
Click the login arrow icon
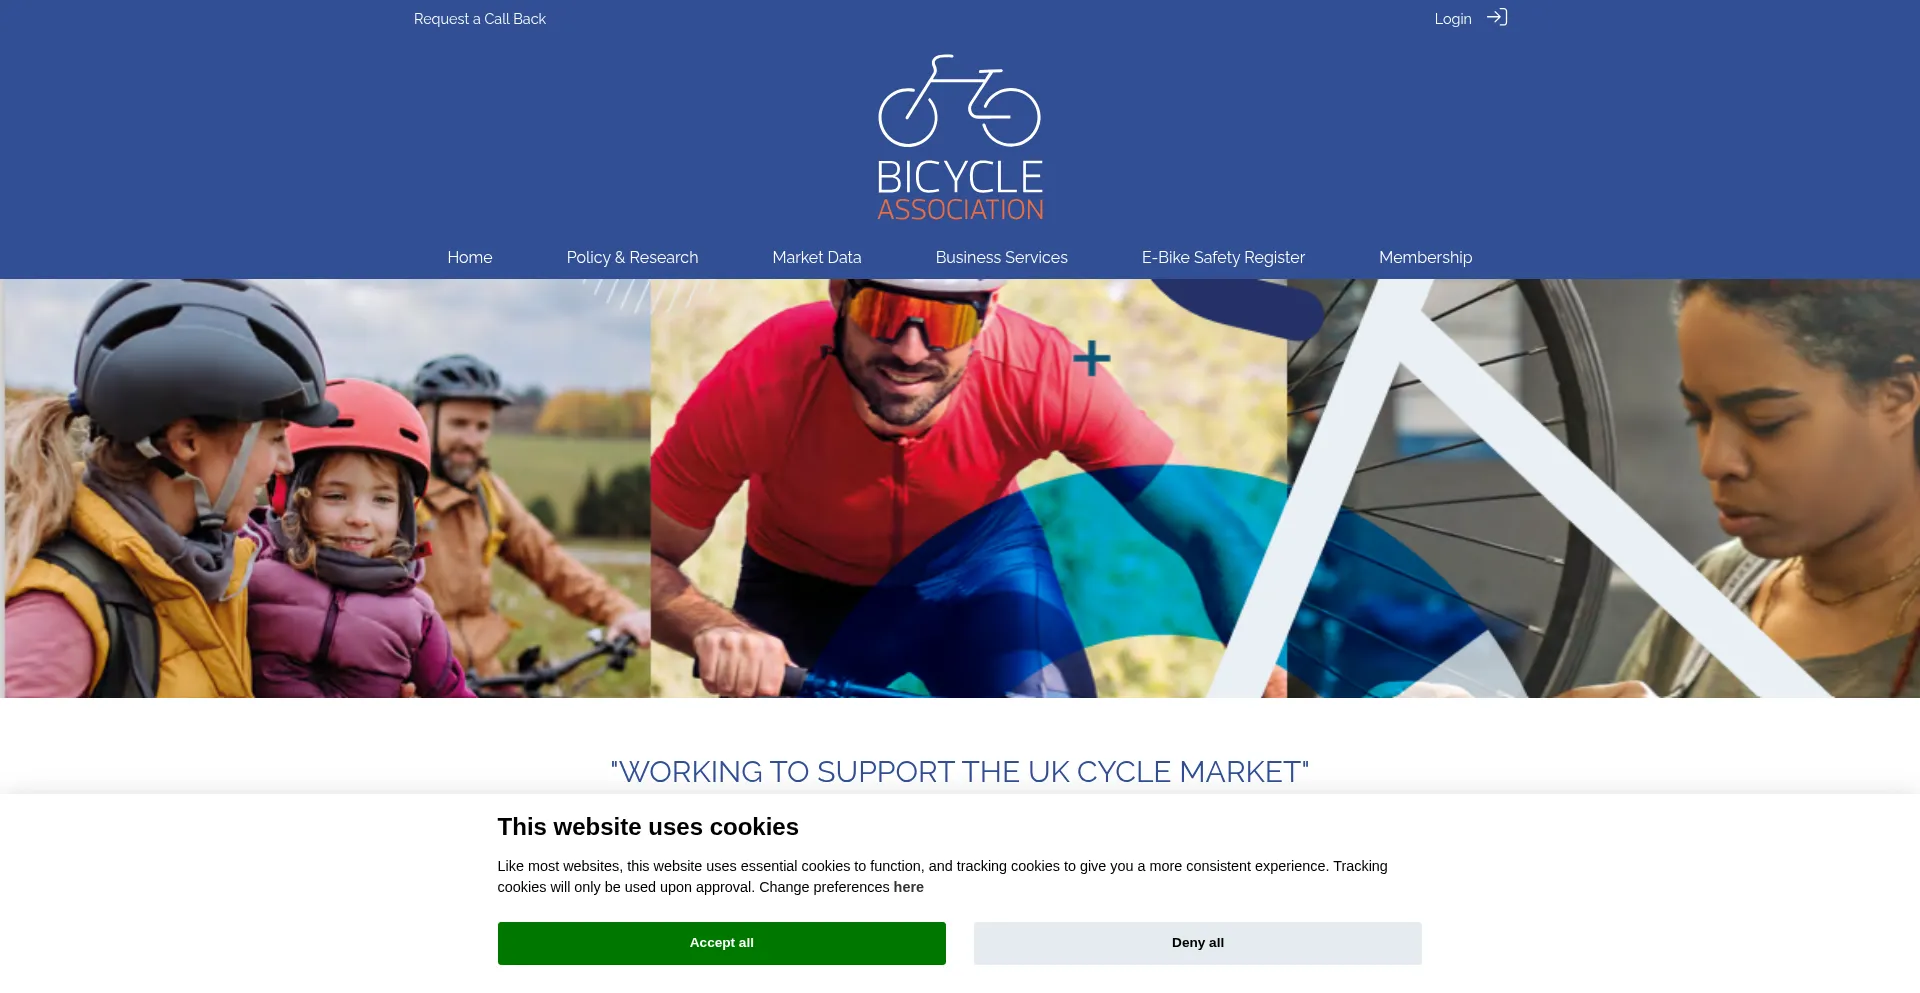pyautogui.click(x=1497, y=17)
